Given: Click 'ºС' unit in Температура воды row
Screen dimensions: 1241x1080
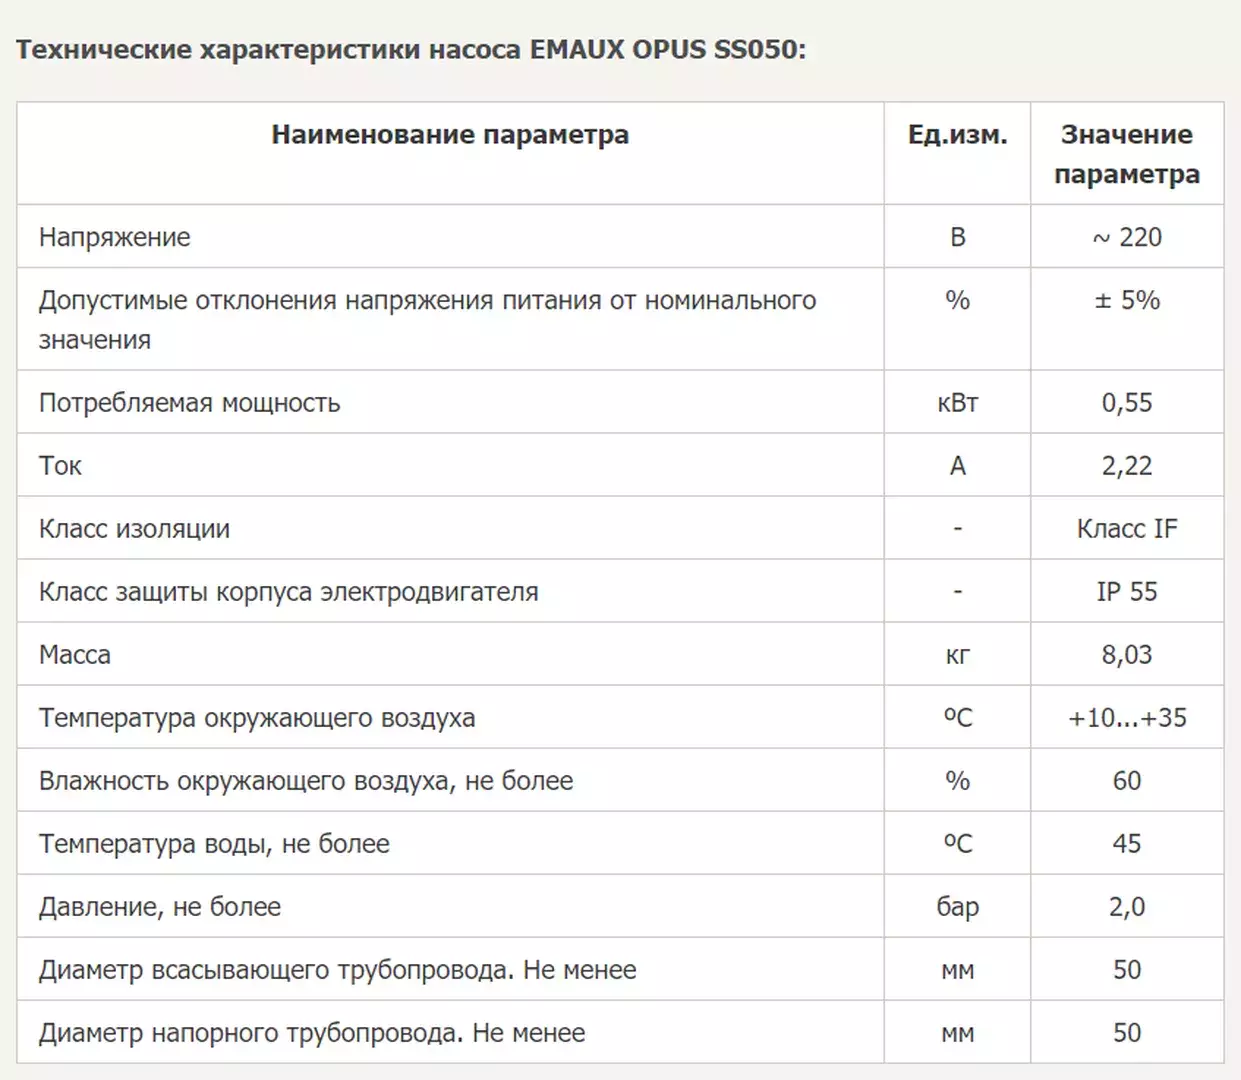Looking at the screenshot, I should [x=957, y=844].
